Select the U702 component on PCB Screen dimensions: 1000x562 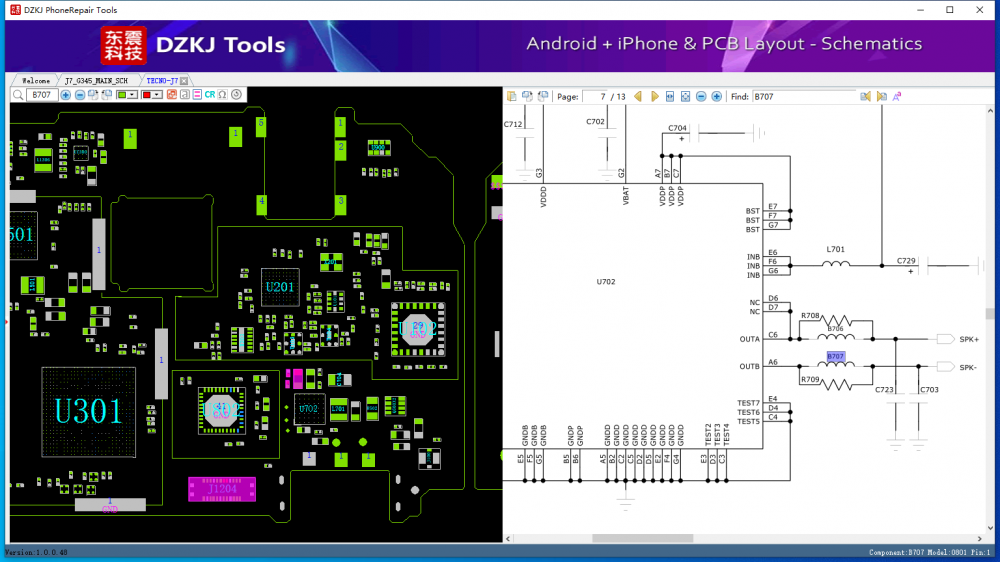tap(309, 408)
